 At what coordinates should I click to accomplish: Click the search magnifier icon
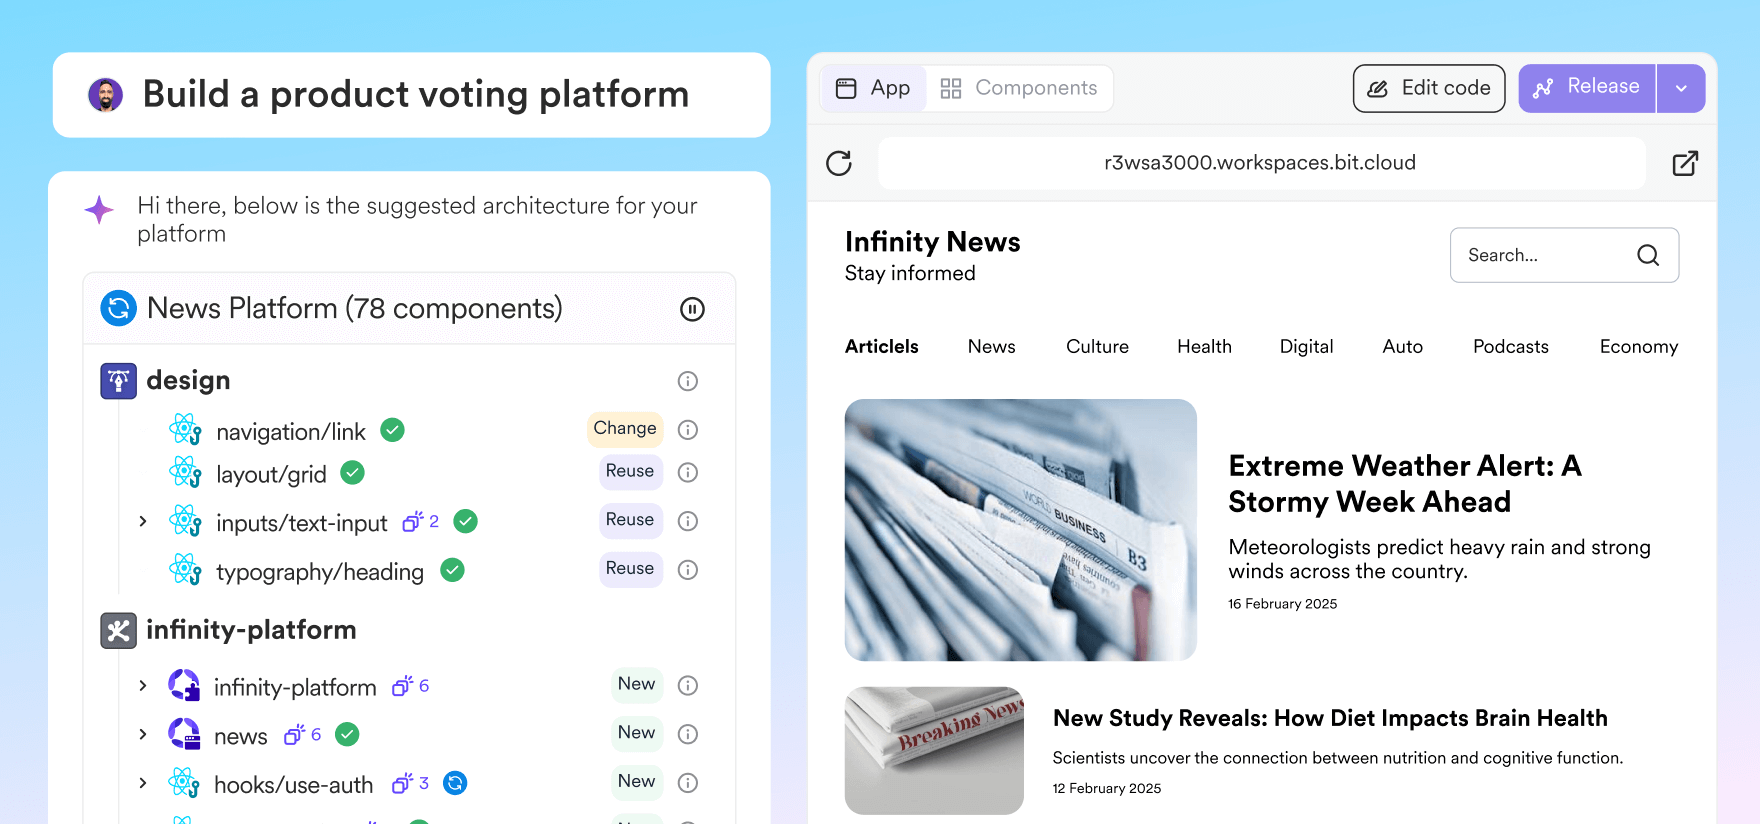[x=1648, y=255]
